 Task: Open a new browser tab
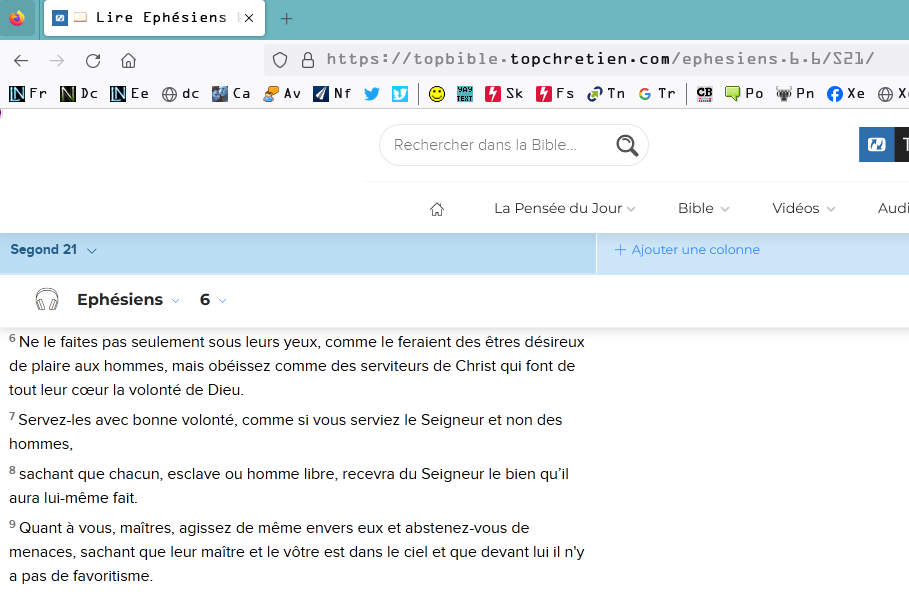286,19
